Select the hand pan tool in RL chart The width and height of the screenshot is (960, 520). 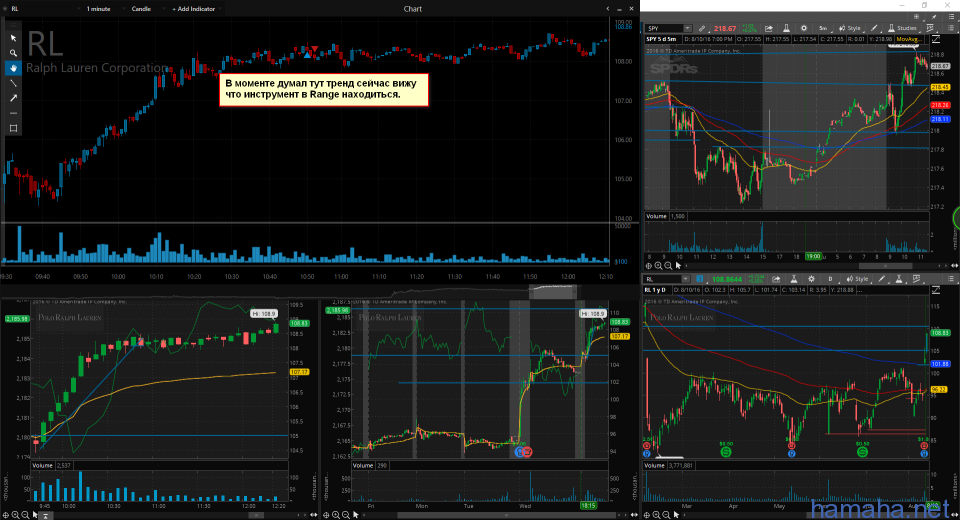[13, 68]
